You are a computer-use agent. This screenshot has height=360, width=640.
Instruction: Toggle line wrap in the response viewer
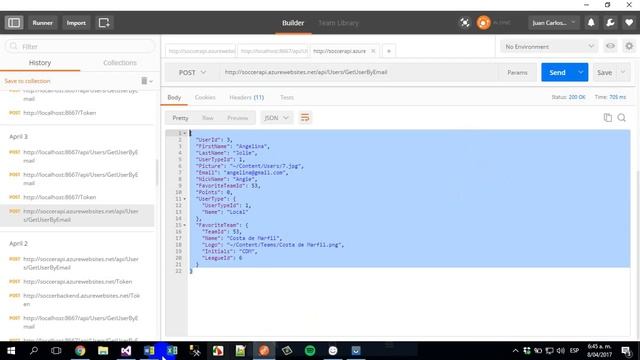point(305,118)
